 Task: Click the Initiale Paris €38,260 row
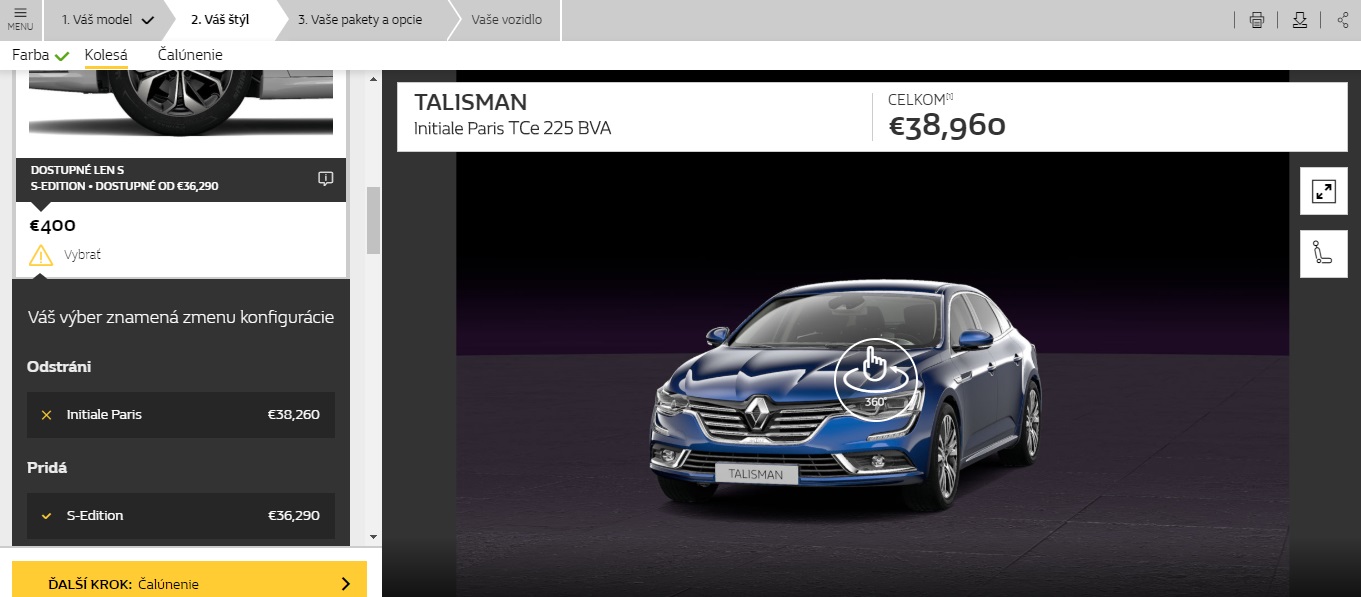(181, 414)
